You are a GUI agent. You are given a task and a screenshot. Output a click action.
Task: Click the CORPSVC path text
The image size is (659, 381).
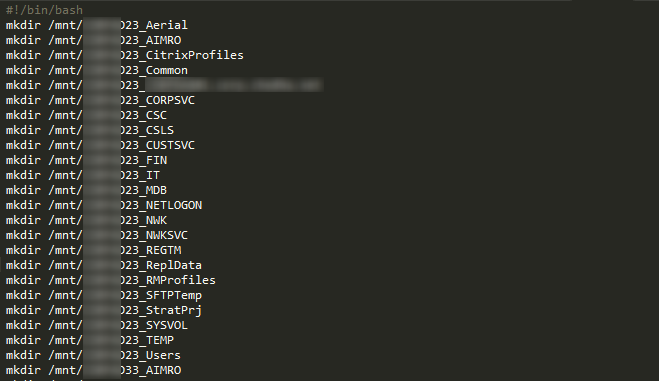click(170, 100)
